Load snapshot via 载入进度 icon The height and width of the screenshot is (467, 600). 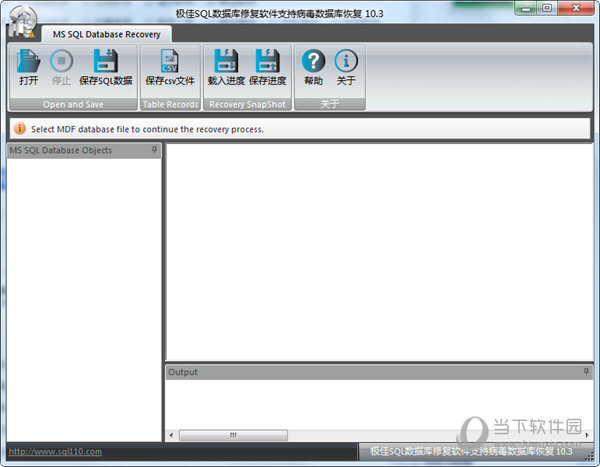226,61
